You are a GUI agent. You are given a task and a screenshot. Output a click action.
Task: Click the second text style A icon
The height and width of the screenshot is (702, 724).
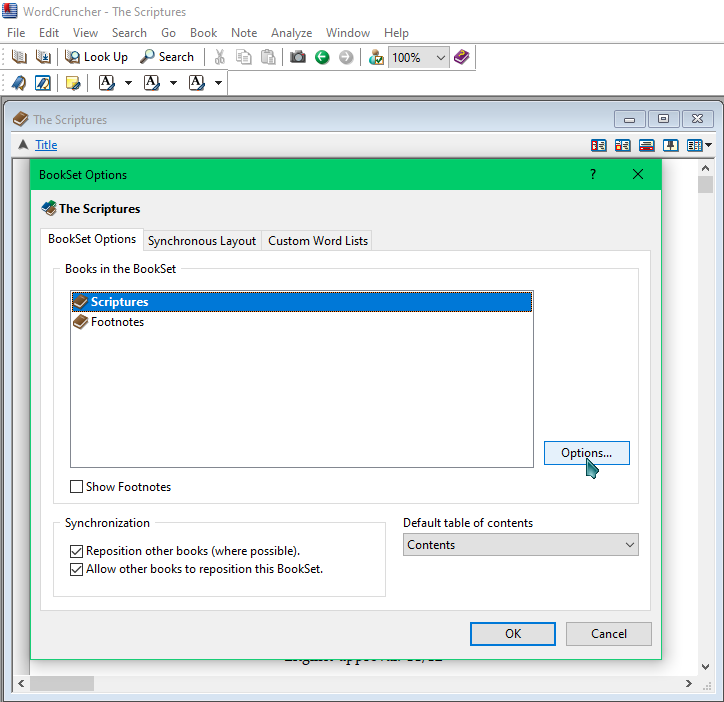click(x=151, y=83)
